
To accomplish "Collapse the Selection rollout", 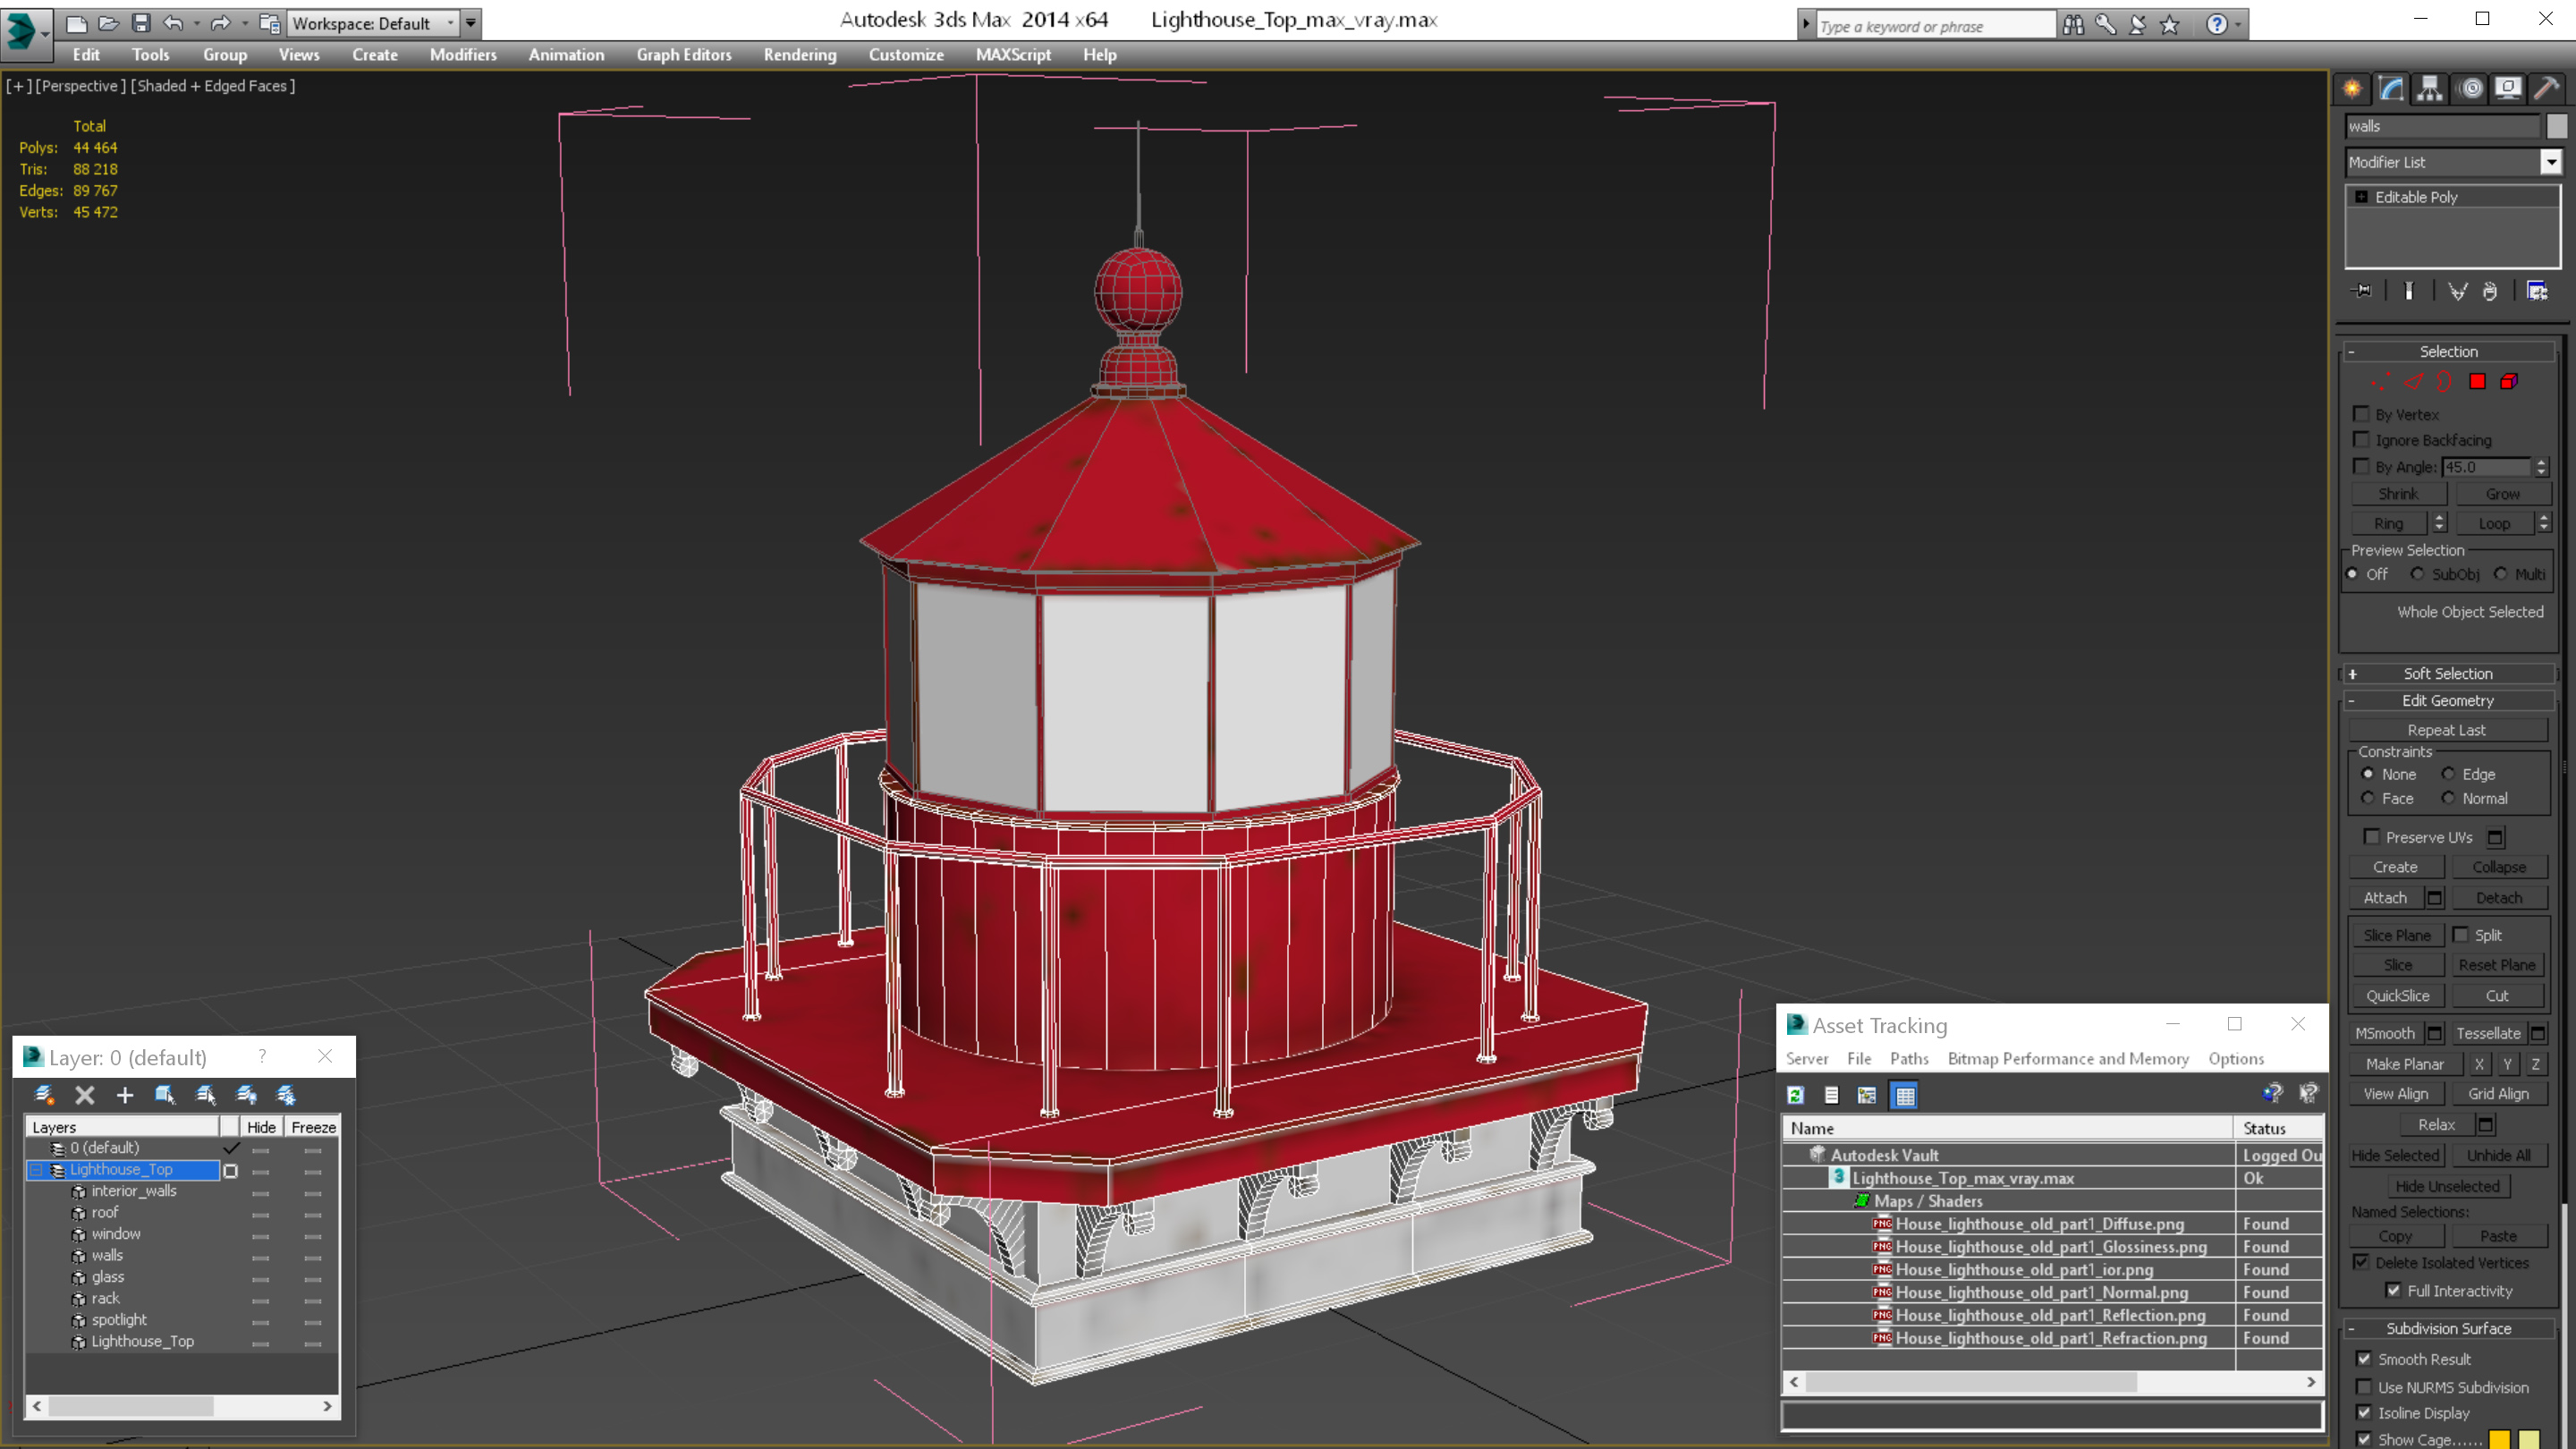I will click(2448, 352).
